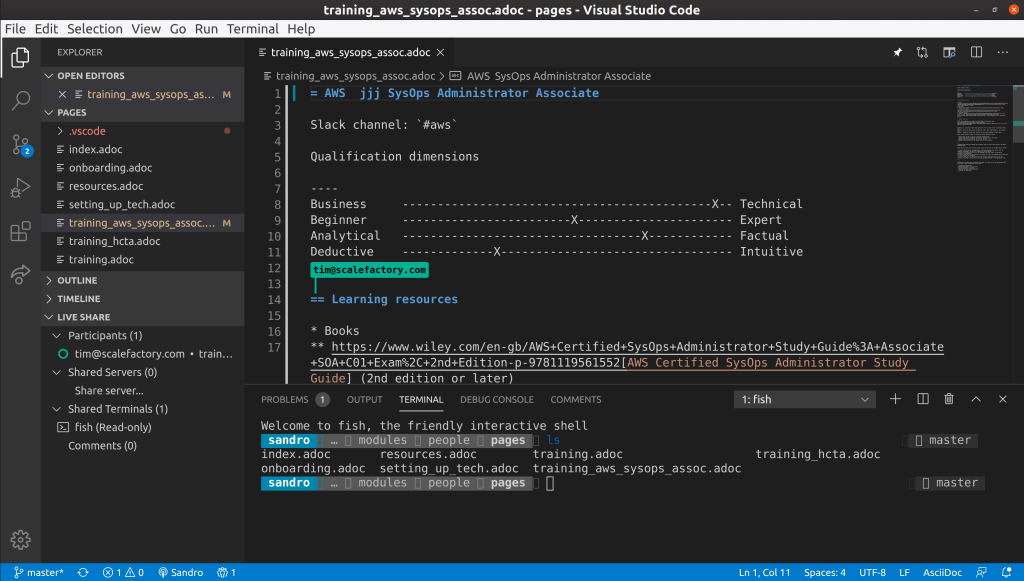The width and height of the screenshot is (1024, 581).
Task: Expand the OUTLINE section
Action: 143,280
